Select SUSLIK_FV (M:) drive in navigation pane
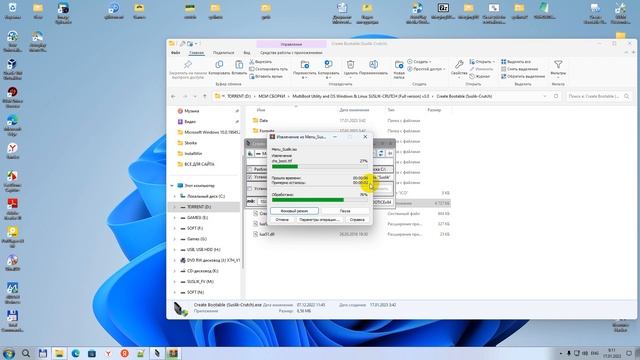Screen dimensions: 640x360 coord(200,282)
